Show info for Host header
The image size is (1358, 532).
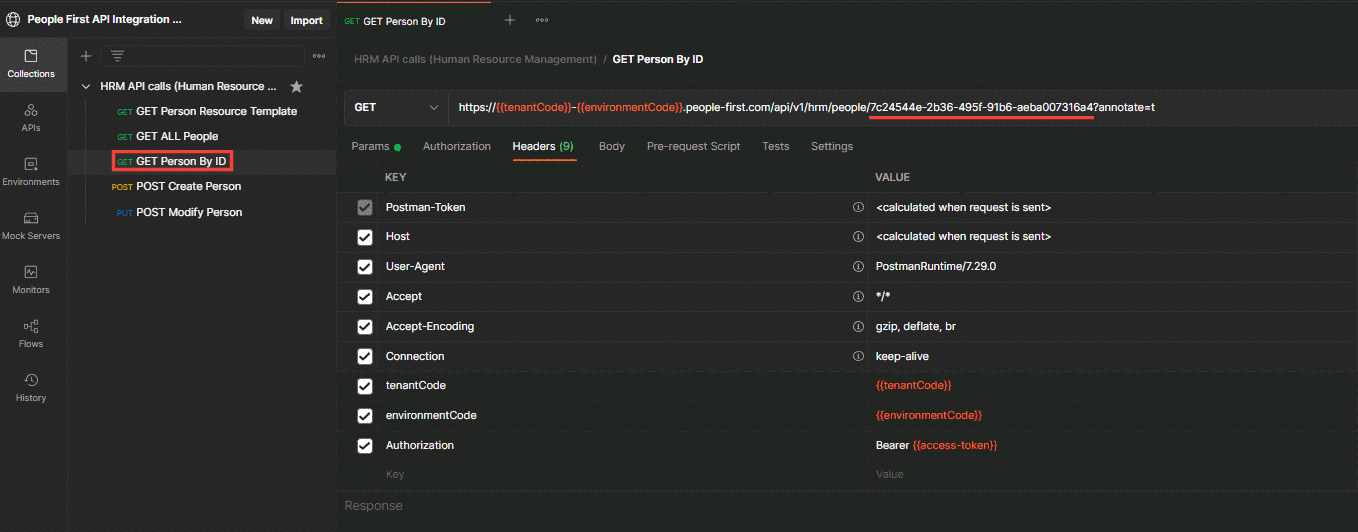tap(857, 237)
